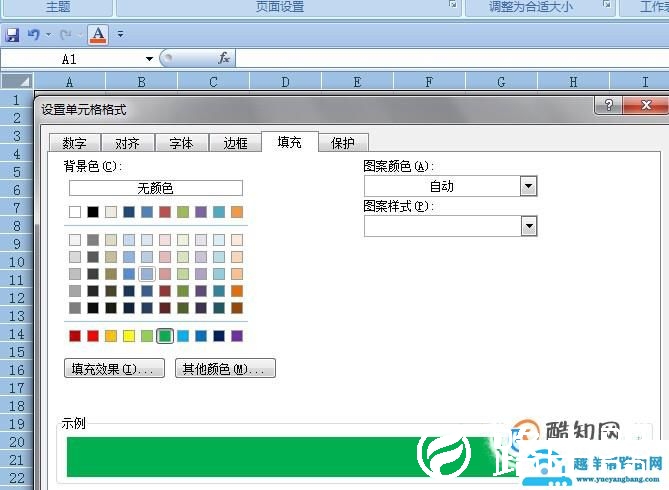This screenshot has width=669, height=490.
Task: Select row 1 header
Action: (x=17, y=100)
